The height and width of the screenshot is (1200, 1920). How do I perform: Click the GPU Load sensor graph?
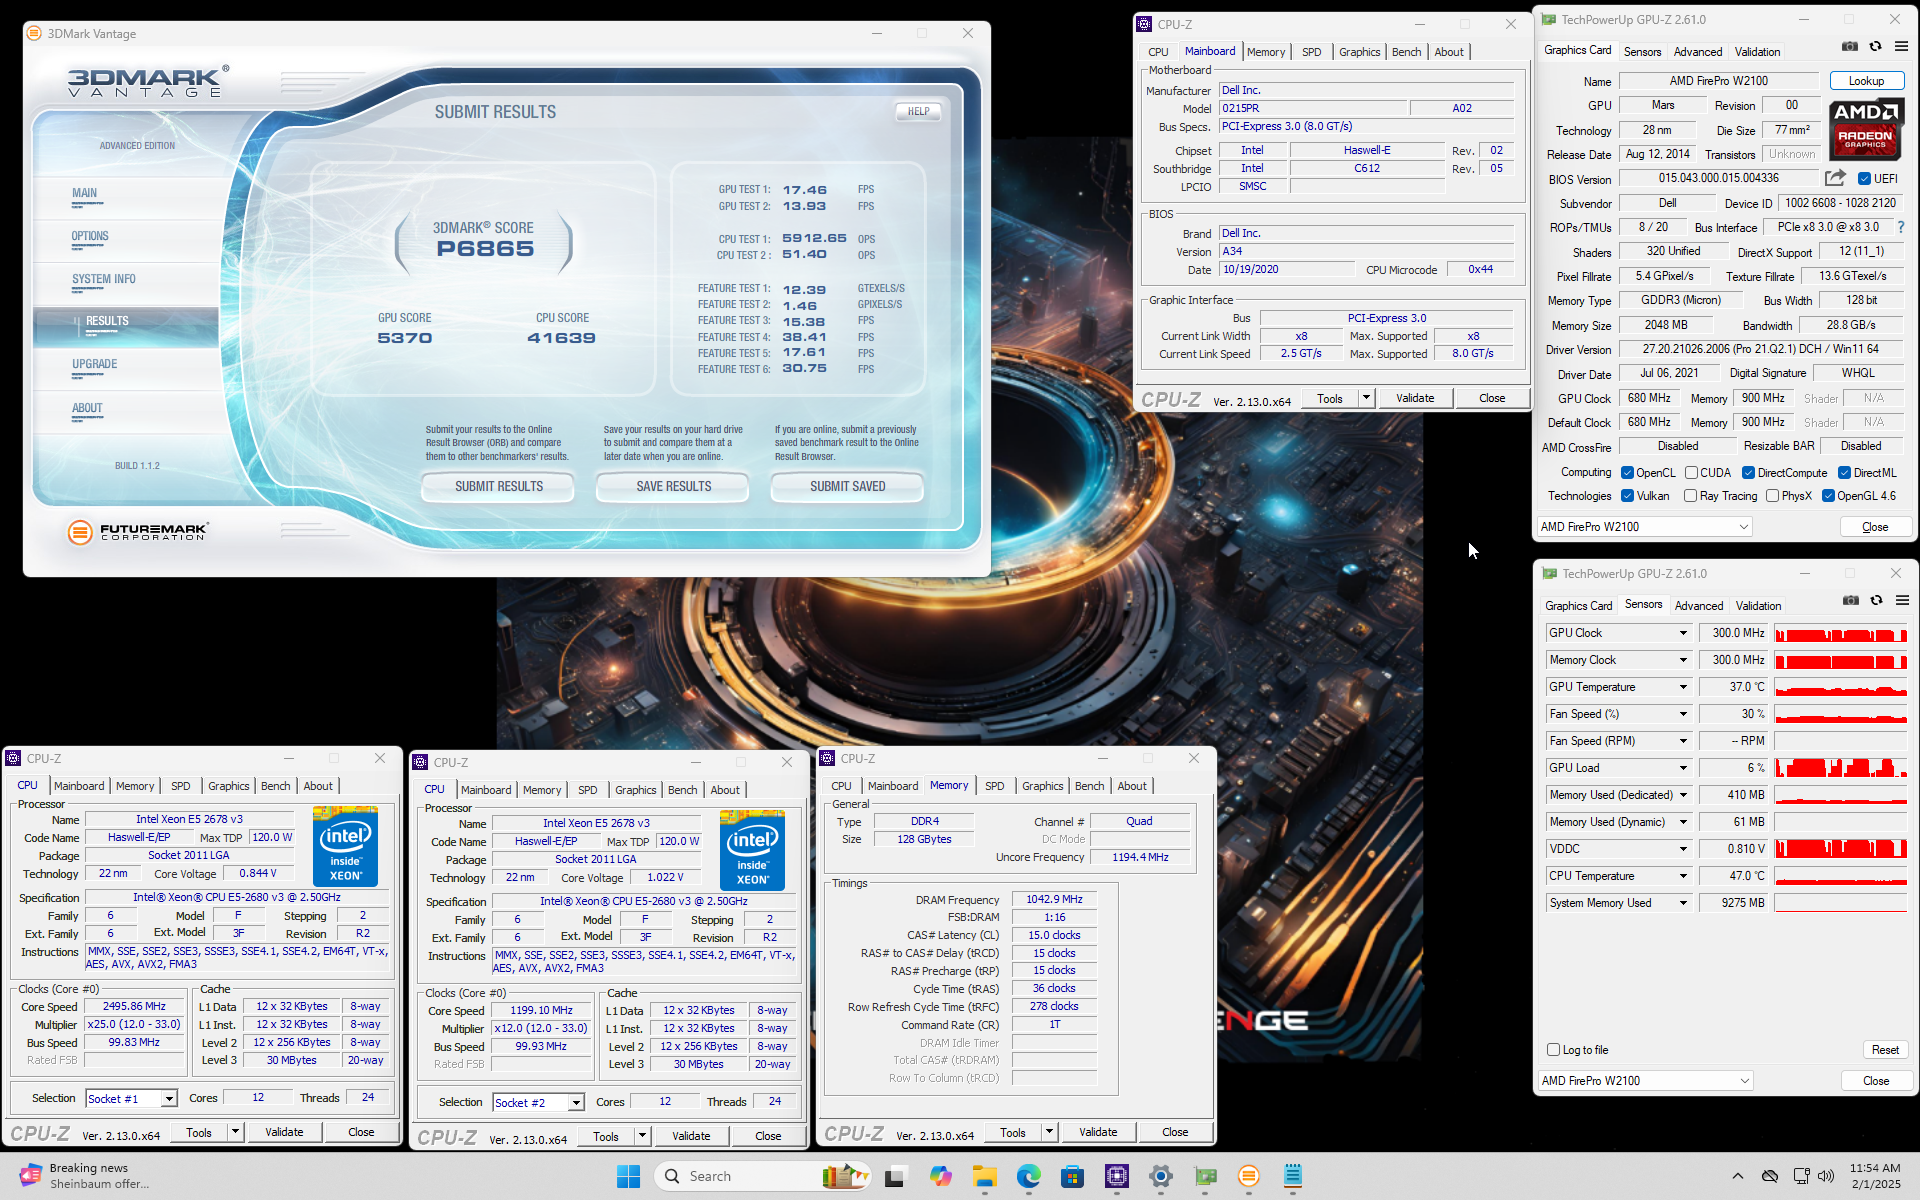click(1841, 768)
